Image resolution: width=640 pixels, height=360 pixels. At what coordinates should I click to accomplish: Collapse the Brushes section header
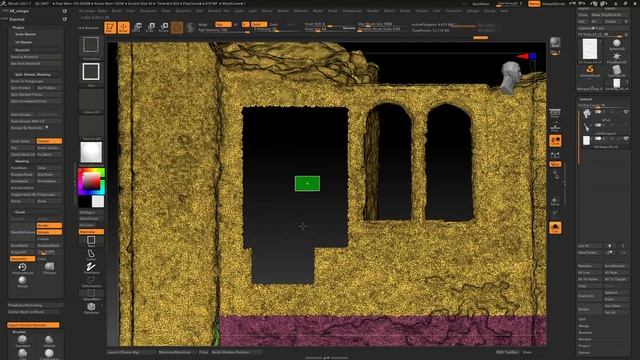point(19,332)
